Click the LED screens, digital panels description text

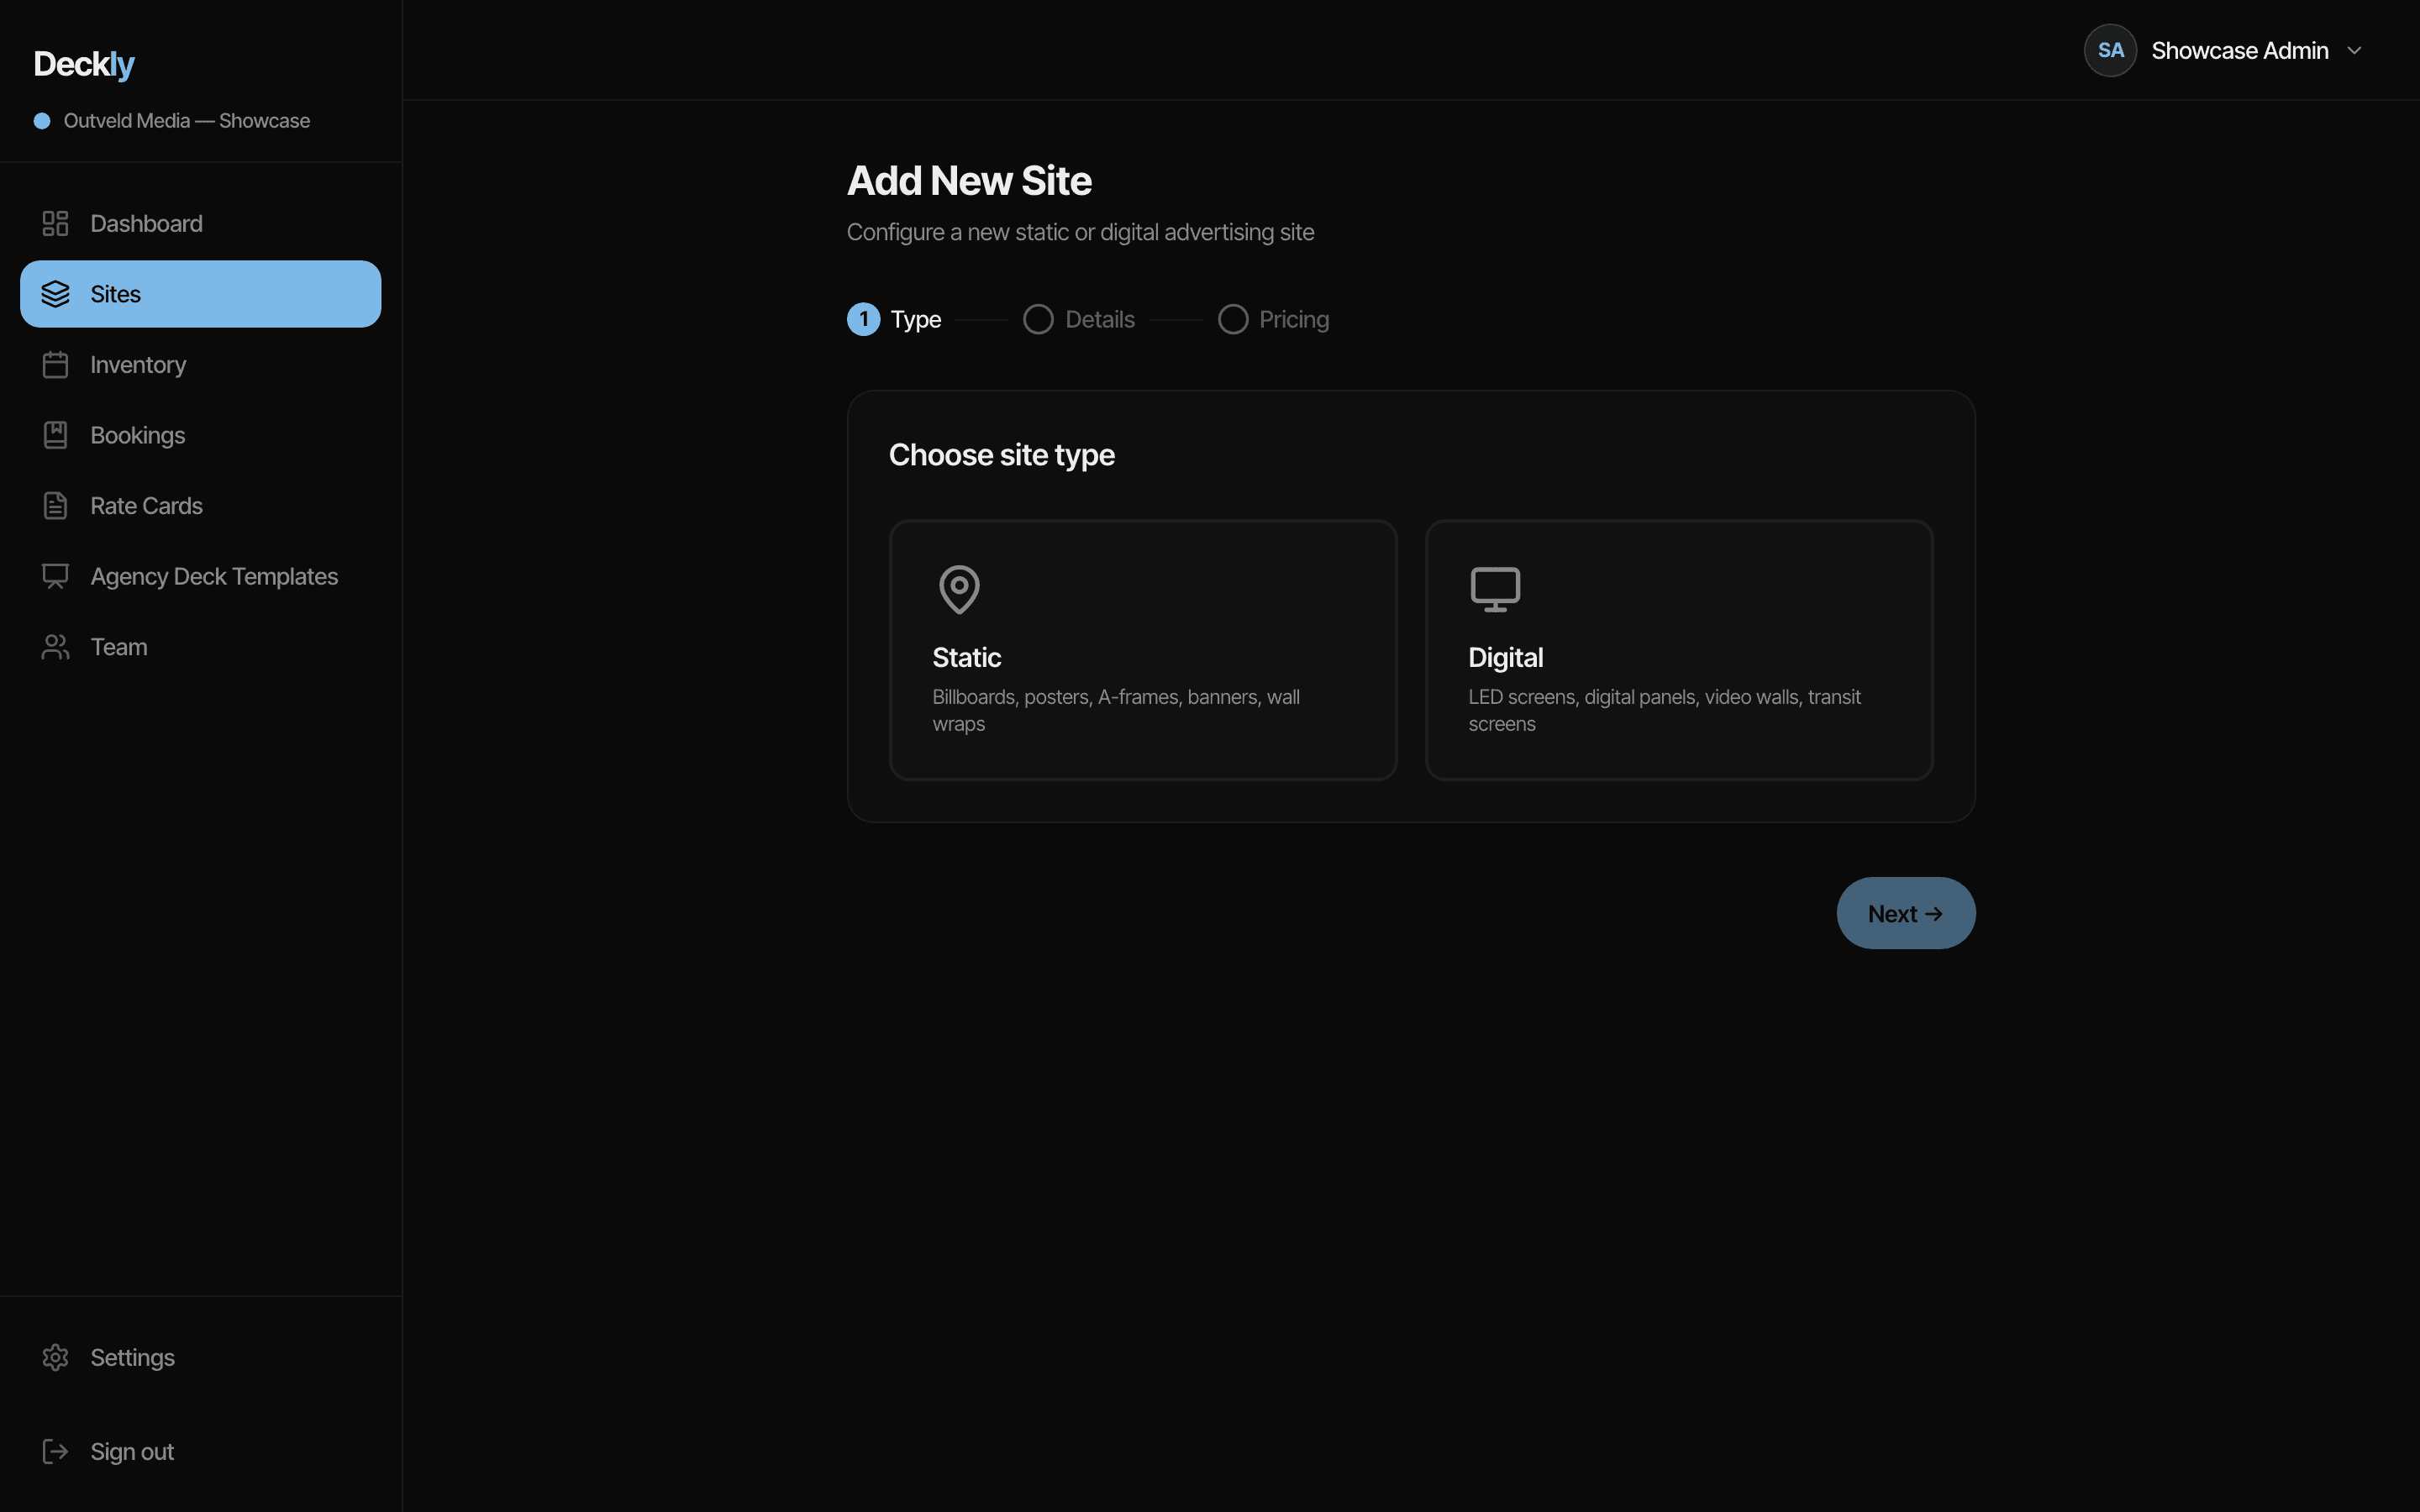pyautogui.click(x=1664, y=710)
